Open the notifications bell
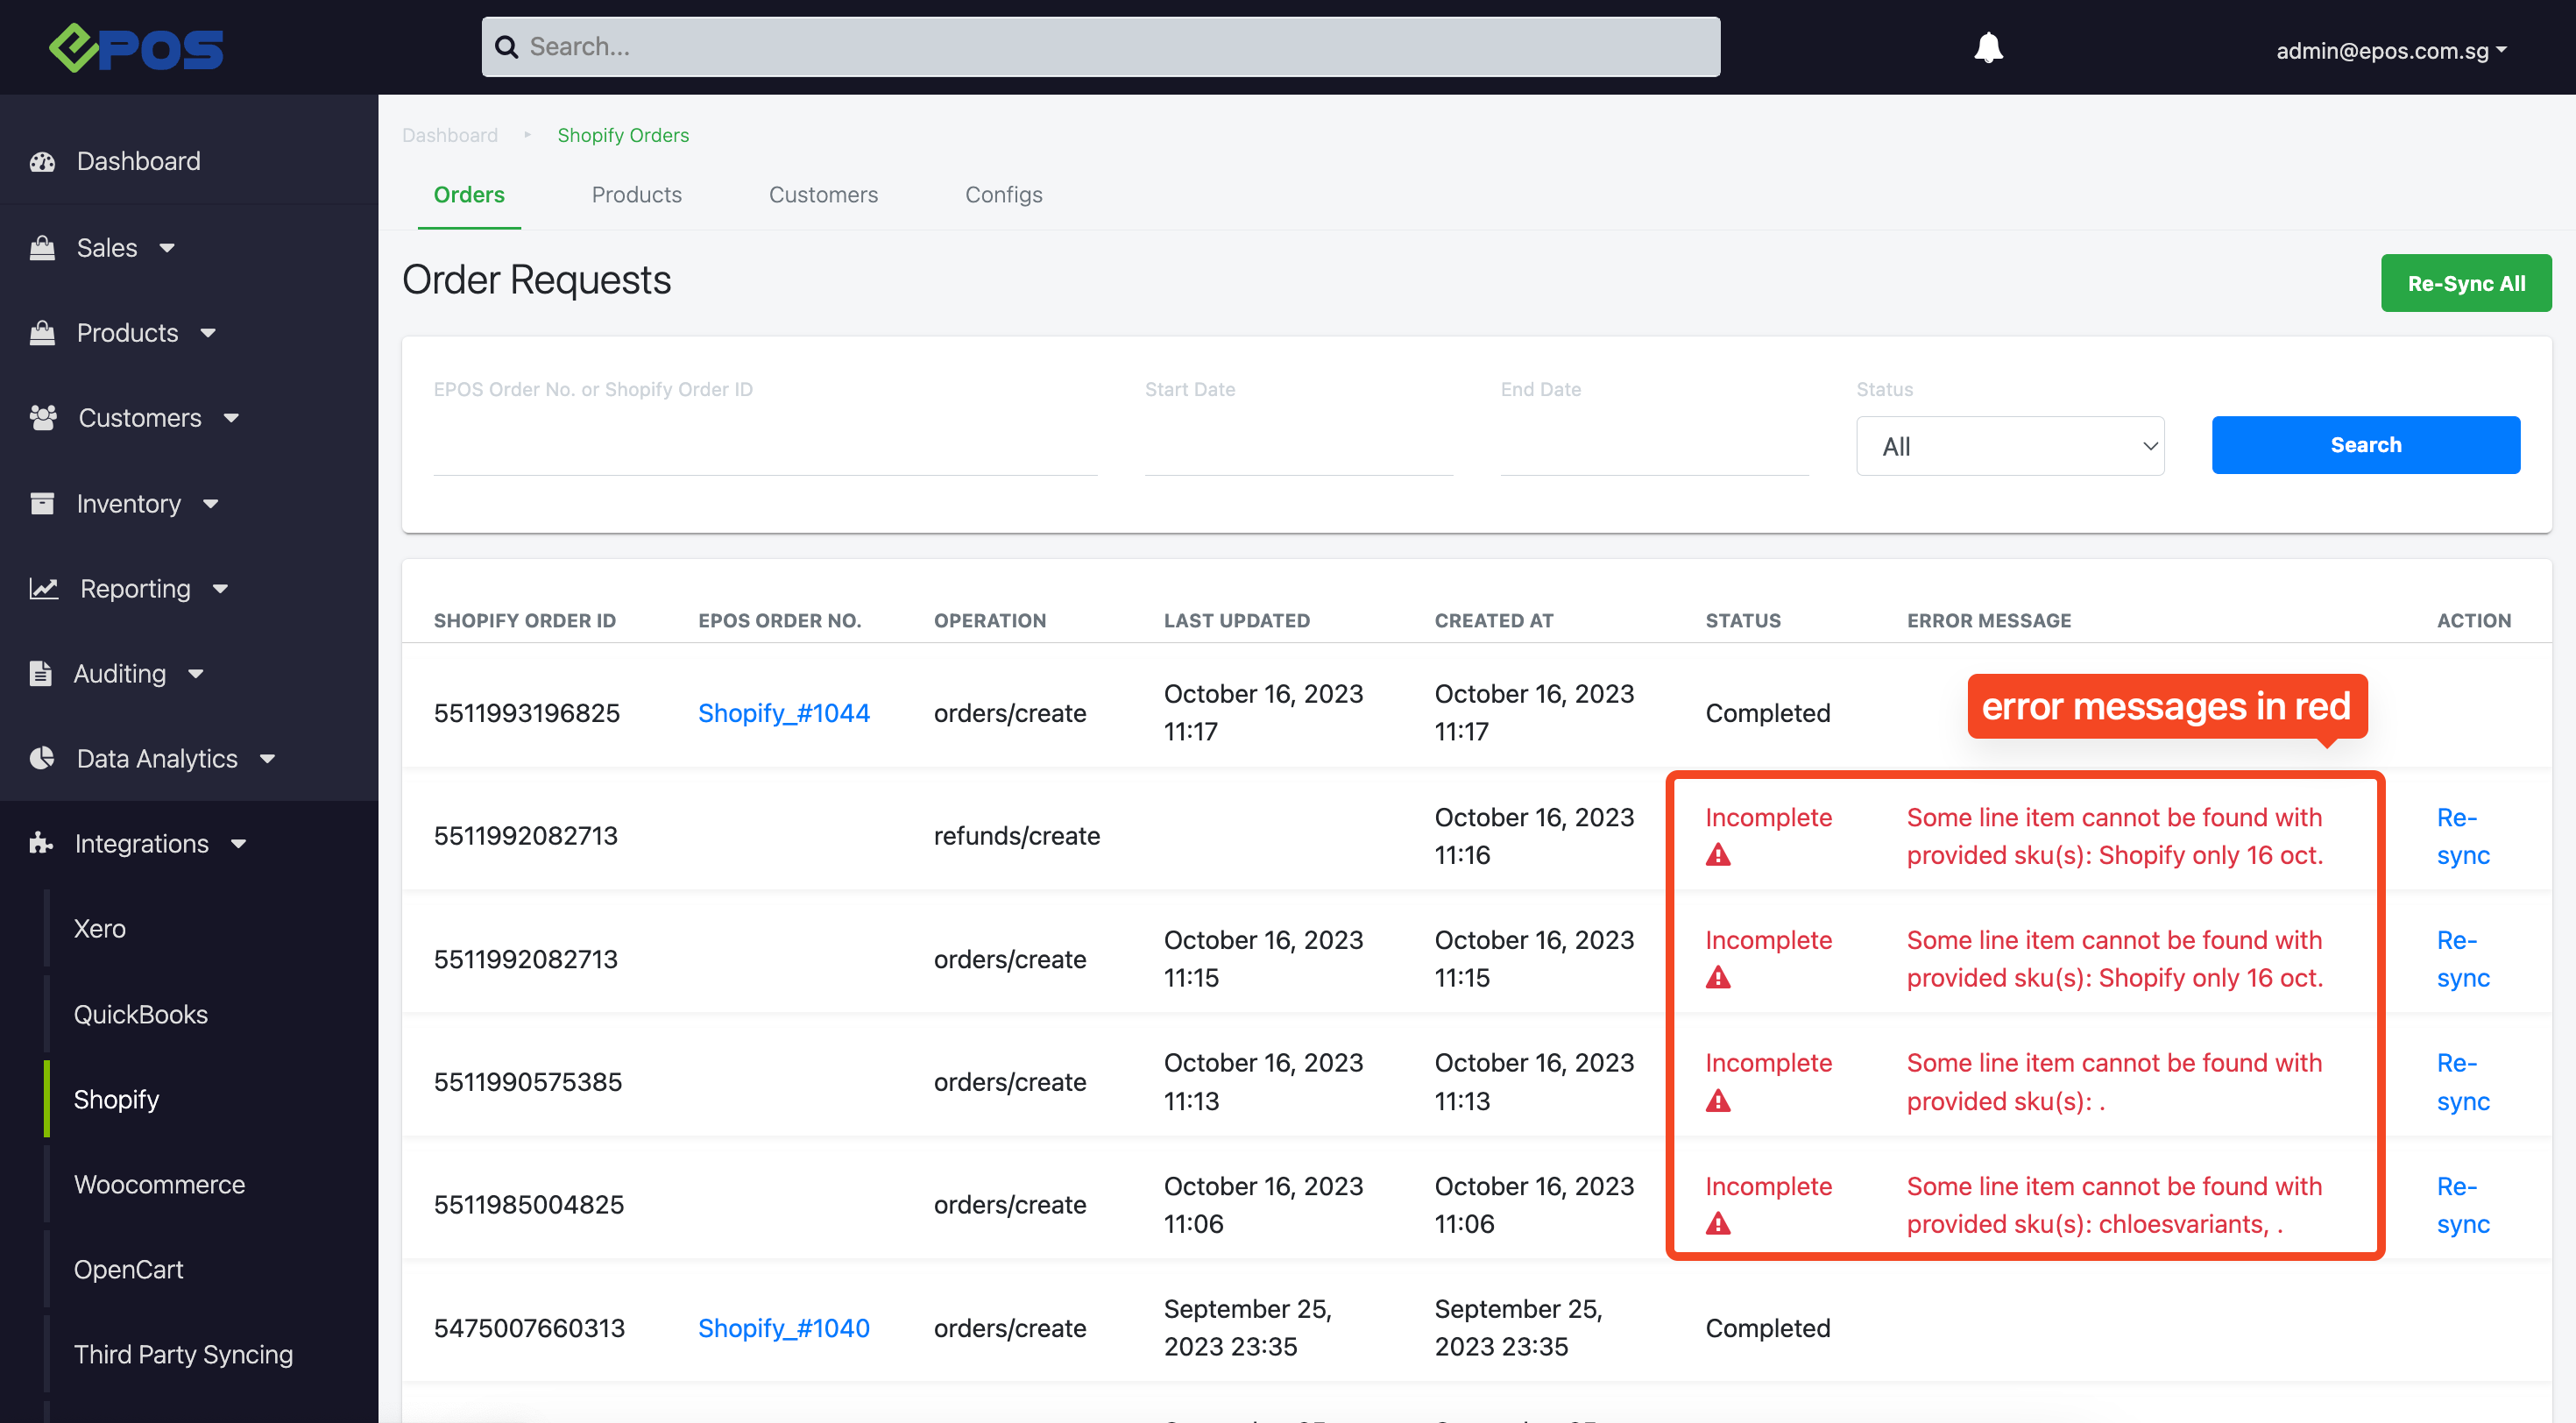The image size is (2576, 1423). 1988,47
